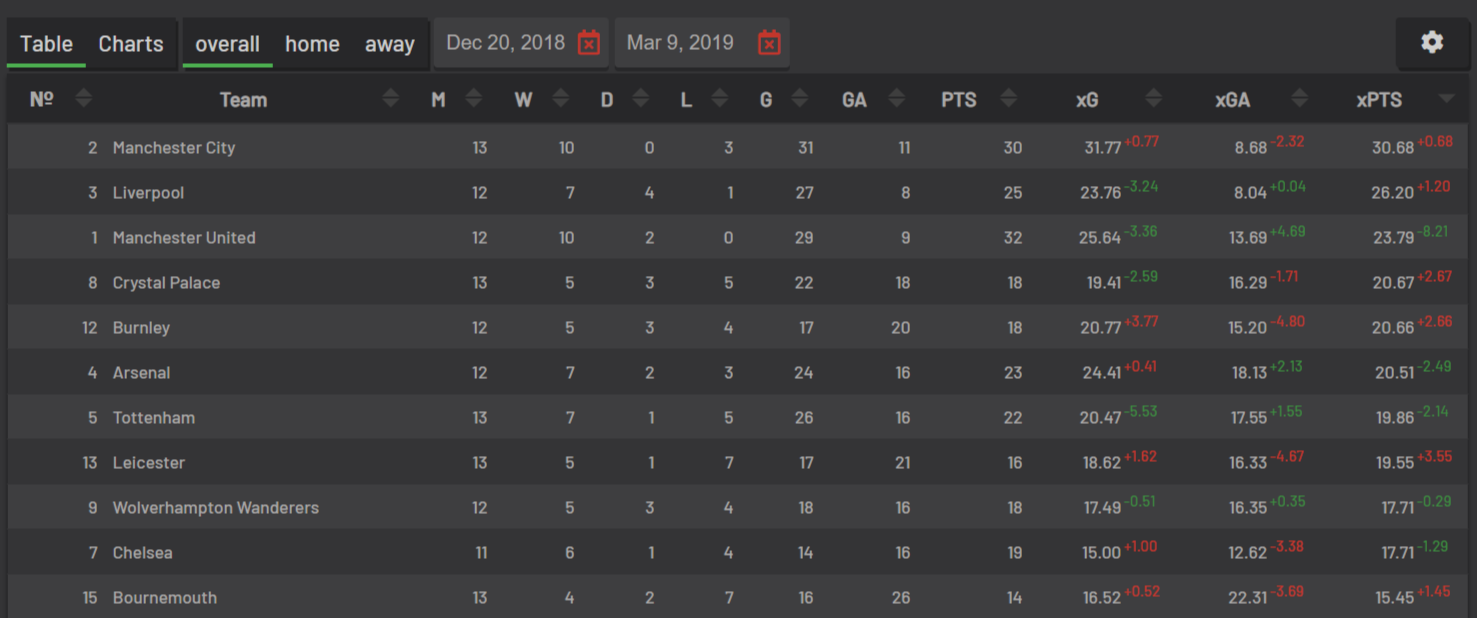The width and height of the screenshot is (1477, 618).
Task: Open Wolverhampton Wanderers team page
Action: tap(216, 508)
